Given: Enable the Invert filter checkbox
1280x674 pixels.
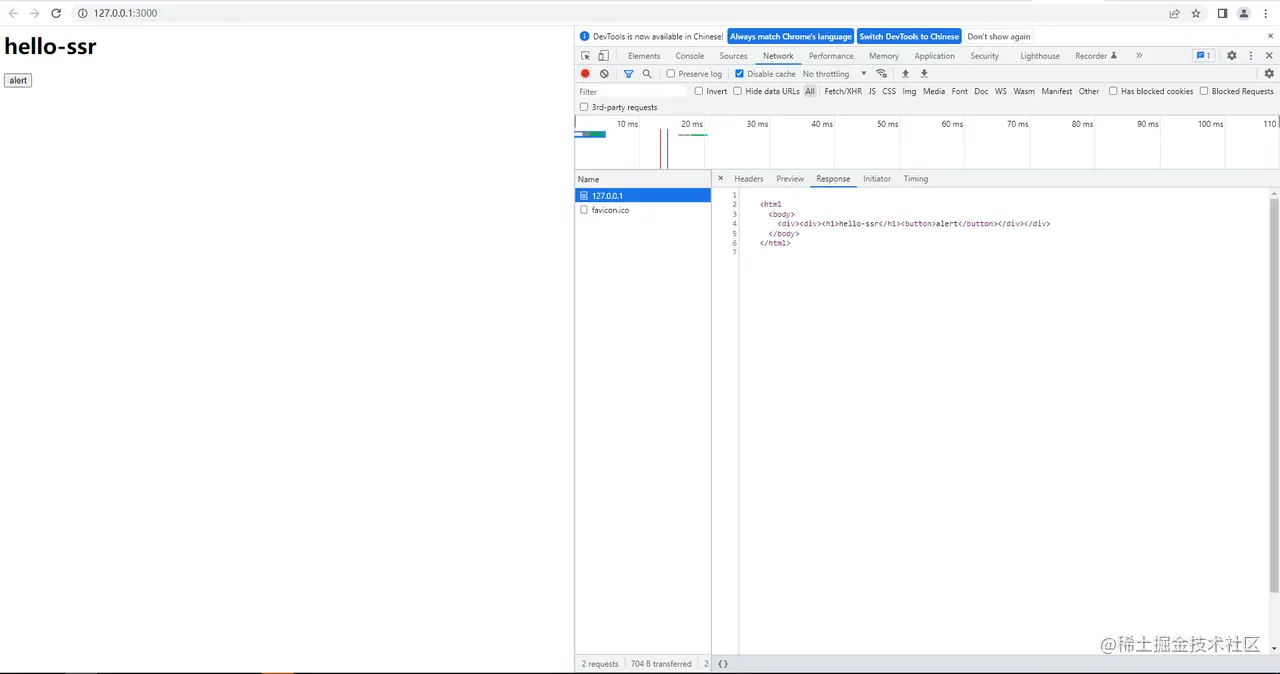Looking at the screenshot, I should [x=699, y=91].
